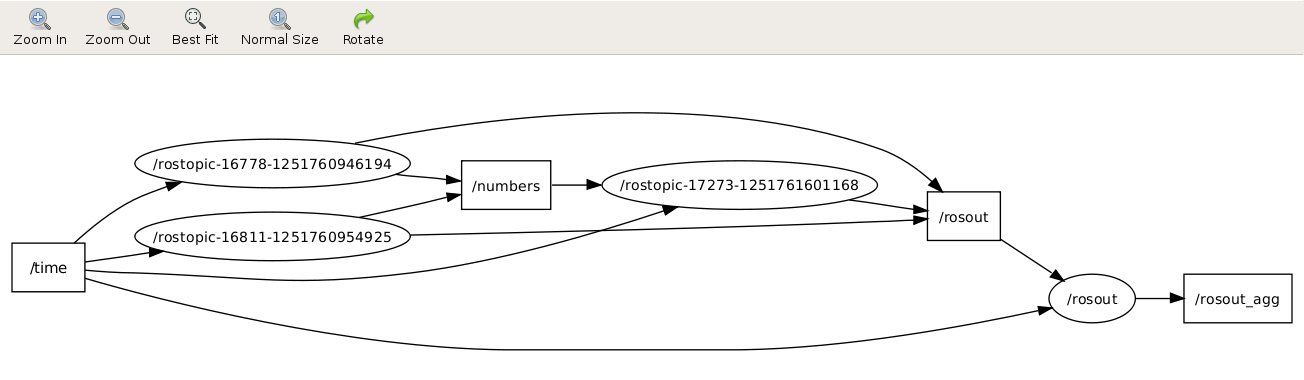
Task: Click arrowhead from /rostopic-17273 into /rosout box
Action: (920, 210)
